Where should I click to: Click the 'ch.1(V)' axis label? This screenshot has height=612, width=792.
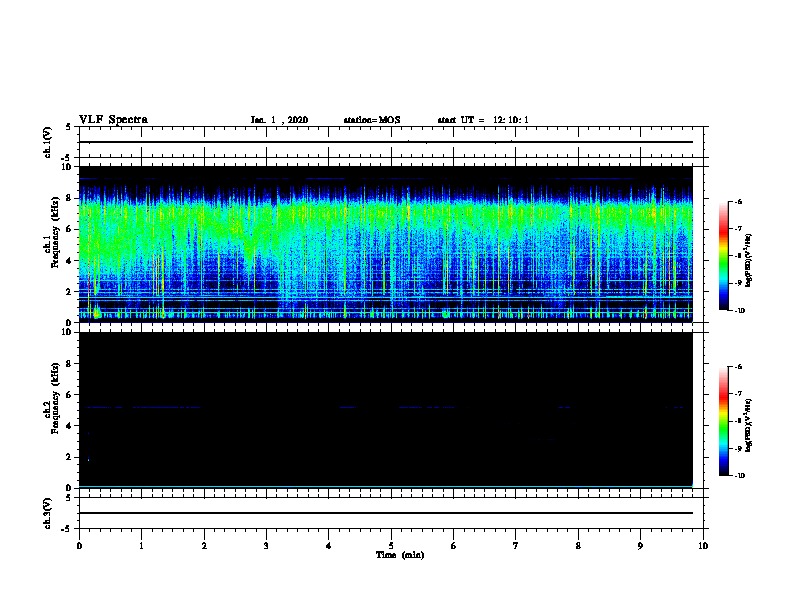[x=48, y=142]
